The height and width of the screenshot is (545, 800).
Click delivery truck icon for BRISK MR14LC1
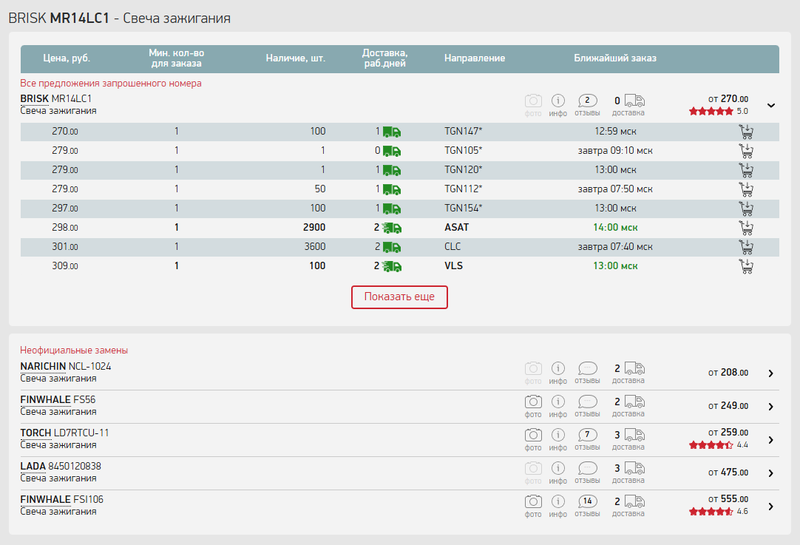coord(635,101)
